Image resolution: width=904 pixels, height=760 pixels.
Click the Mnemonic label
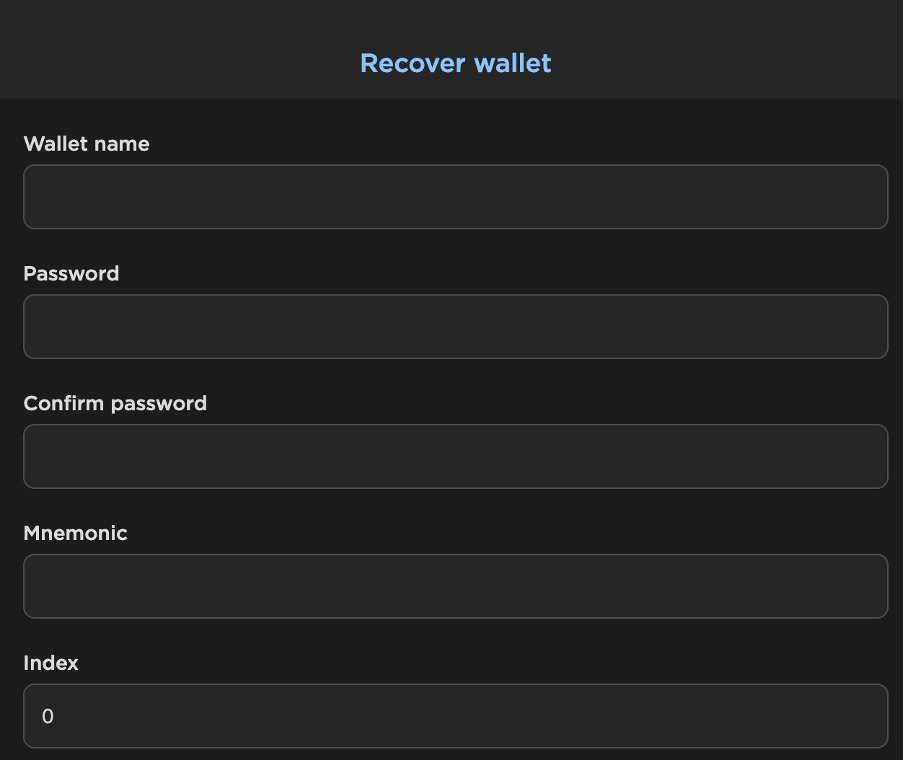coord(75,534)
